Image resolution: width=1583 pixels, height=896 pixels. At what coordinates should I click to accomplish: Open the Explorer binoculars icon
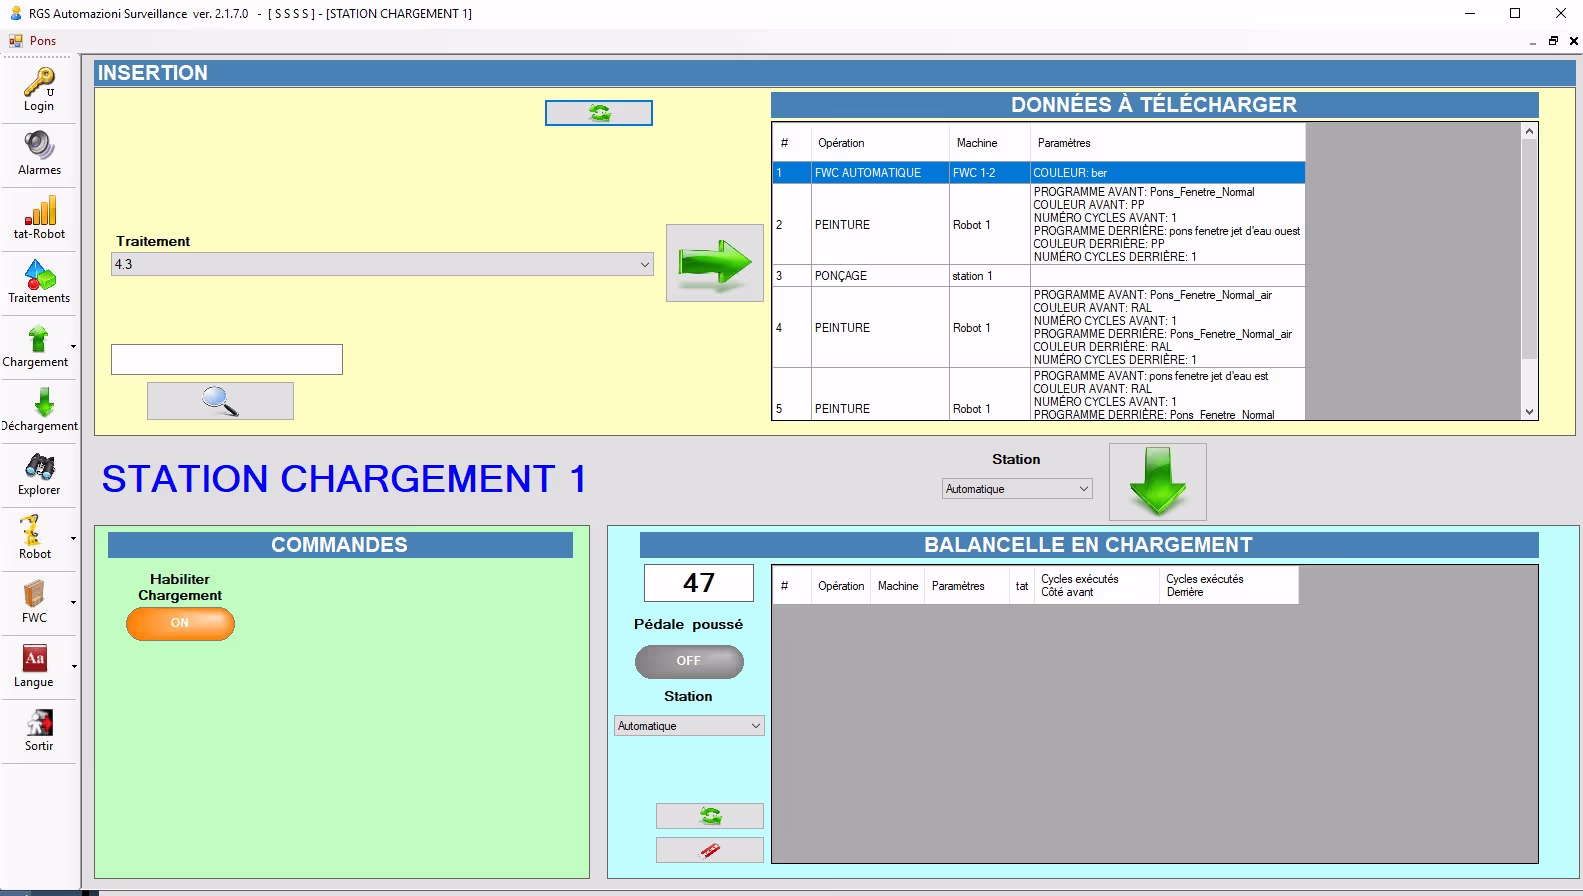(39, 473)
